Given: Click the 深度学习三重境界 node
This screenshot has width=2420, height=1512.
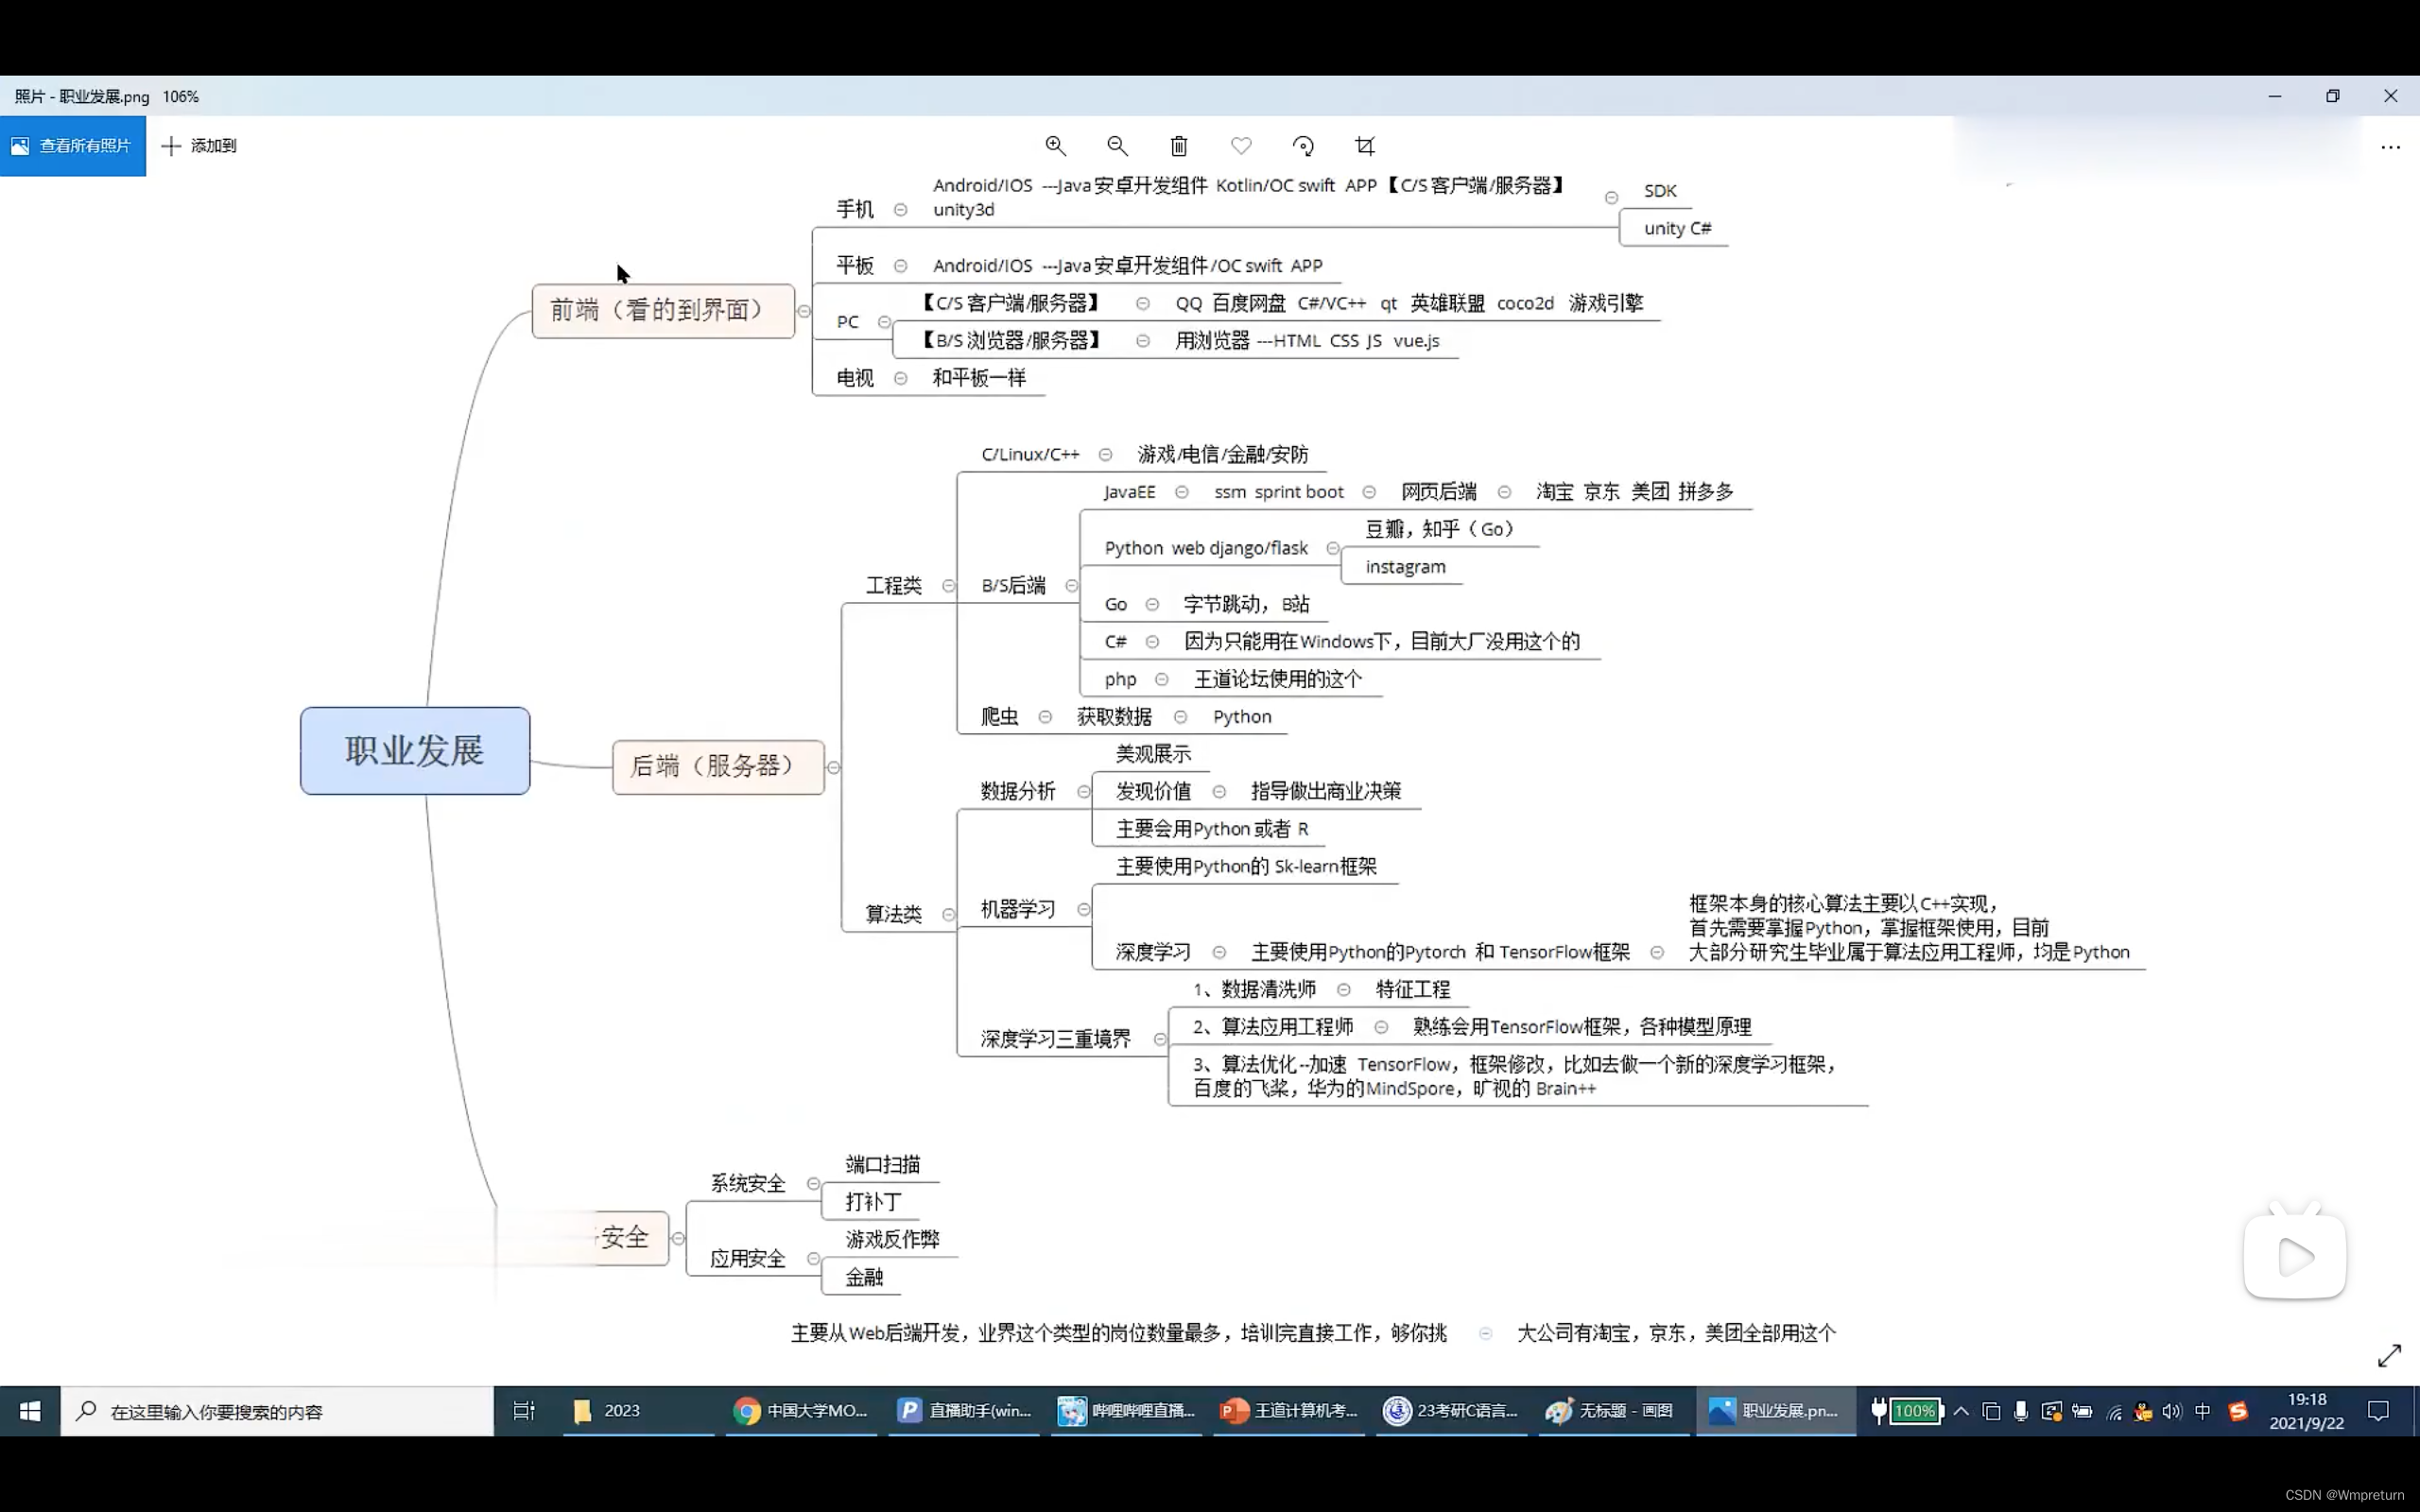Looking at the screenshot, I should coord(1056,1039).
